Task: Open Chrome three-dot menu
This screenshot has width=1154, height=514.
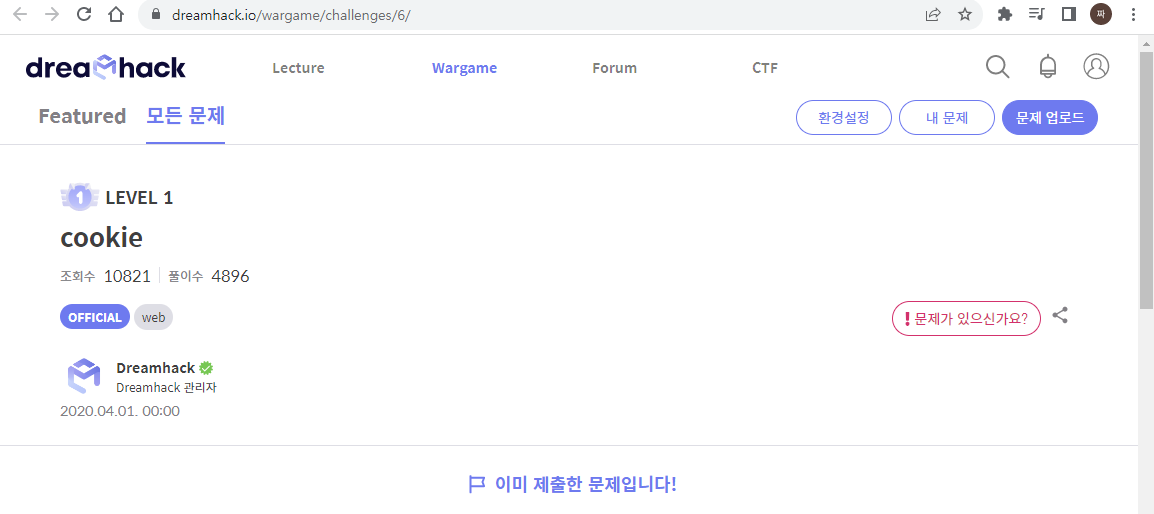Action: tap(1133, 15)
